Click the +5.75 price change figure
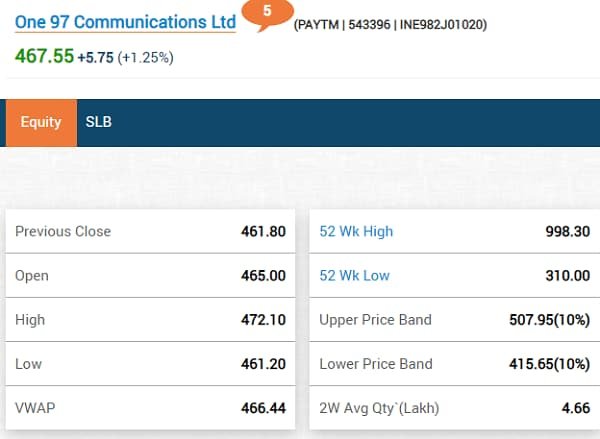Screen dimensions: 600x439 [x=95, y=57]
